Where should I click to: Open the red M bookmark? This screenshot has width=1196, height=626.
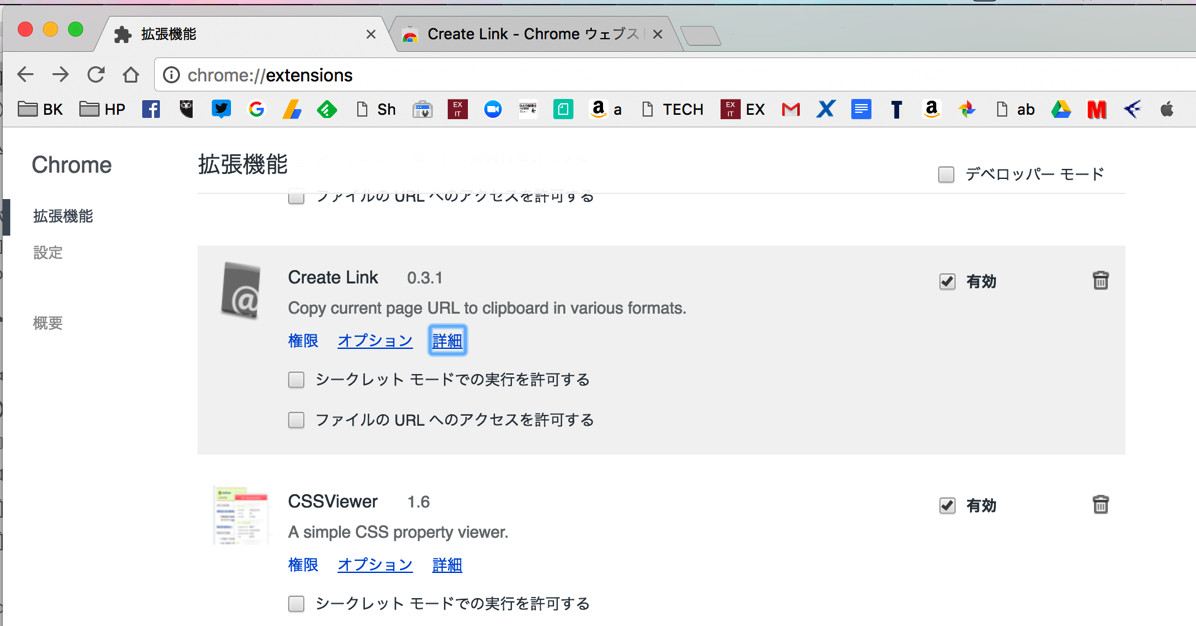tap(1097, 109)
